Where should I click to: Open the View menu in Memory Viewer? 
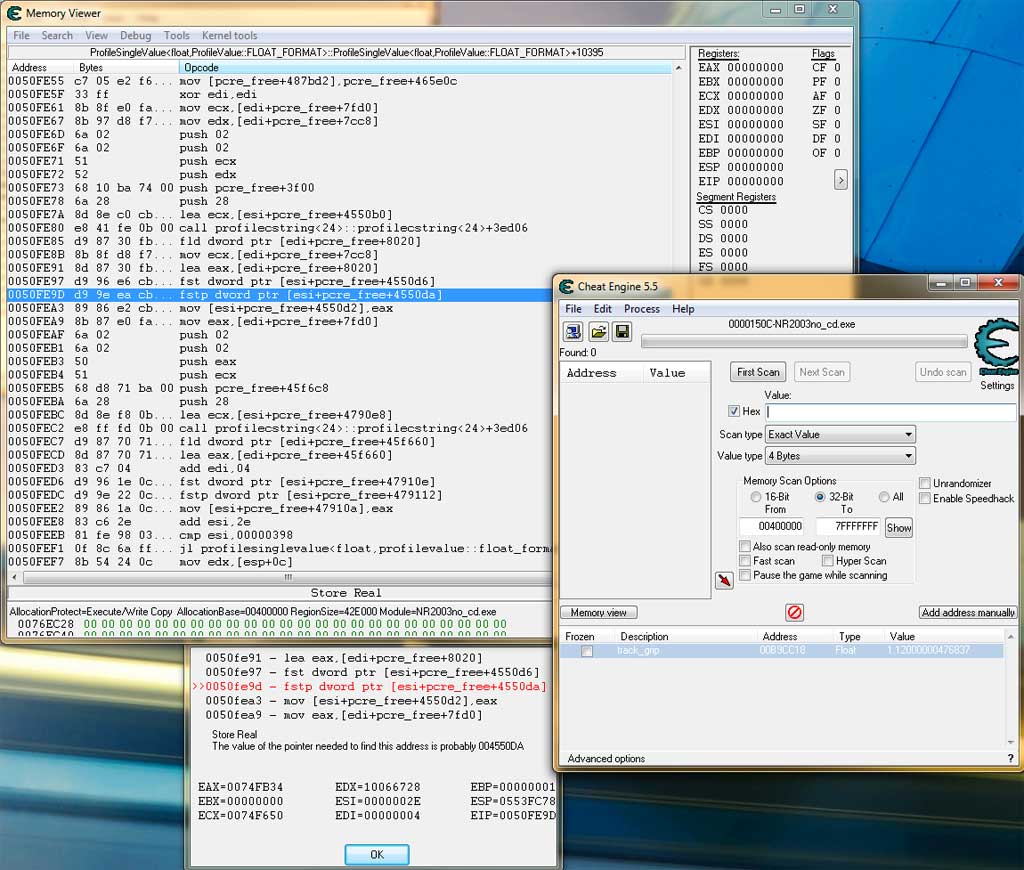click(x=96, y=35)
